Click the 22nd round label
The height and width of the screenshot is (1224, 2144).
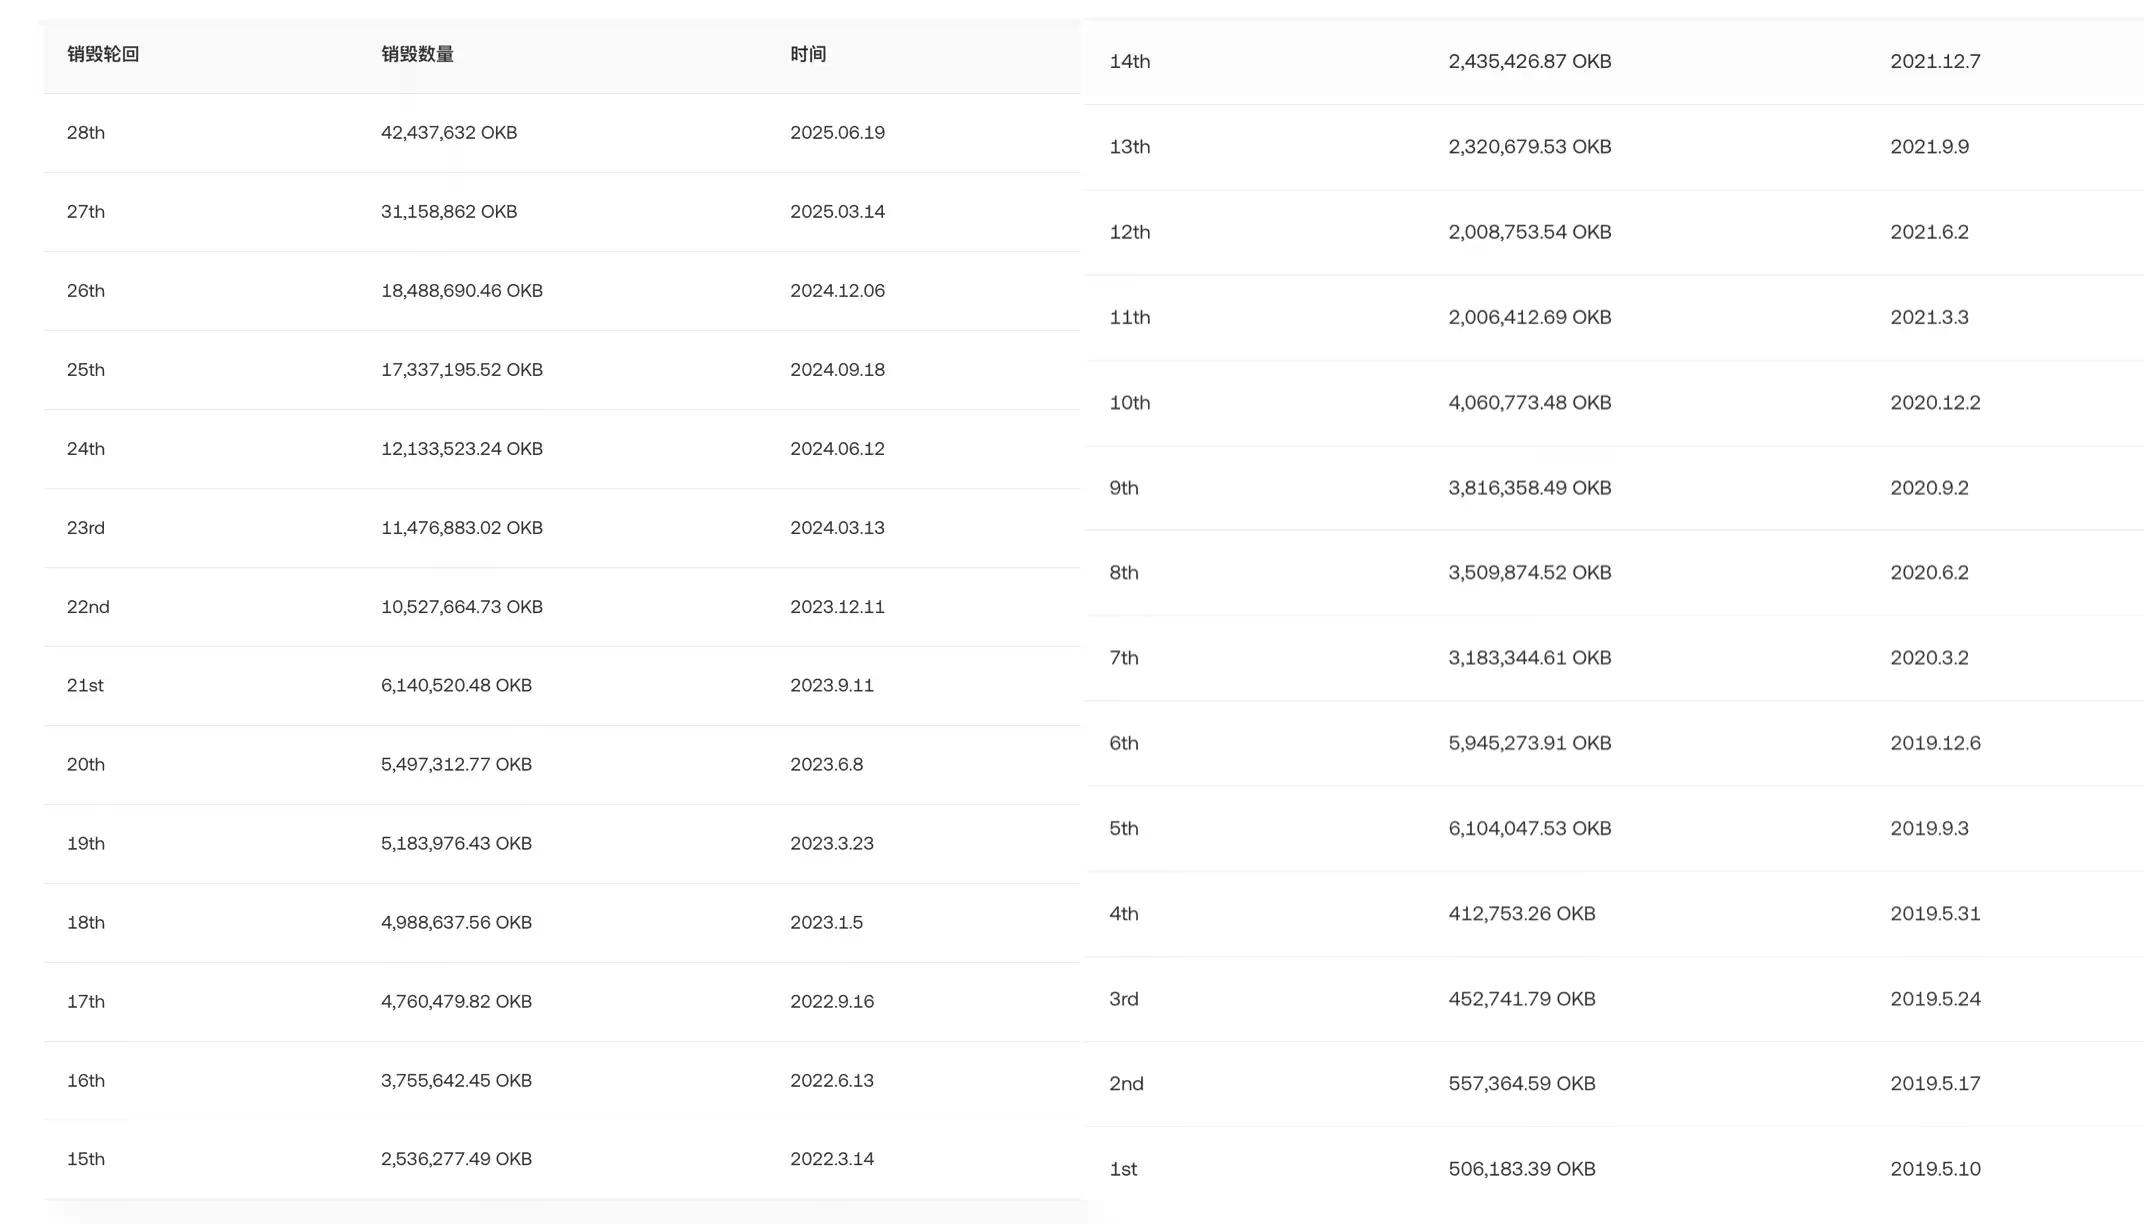point(88,607)
